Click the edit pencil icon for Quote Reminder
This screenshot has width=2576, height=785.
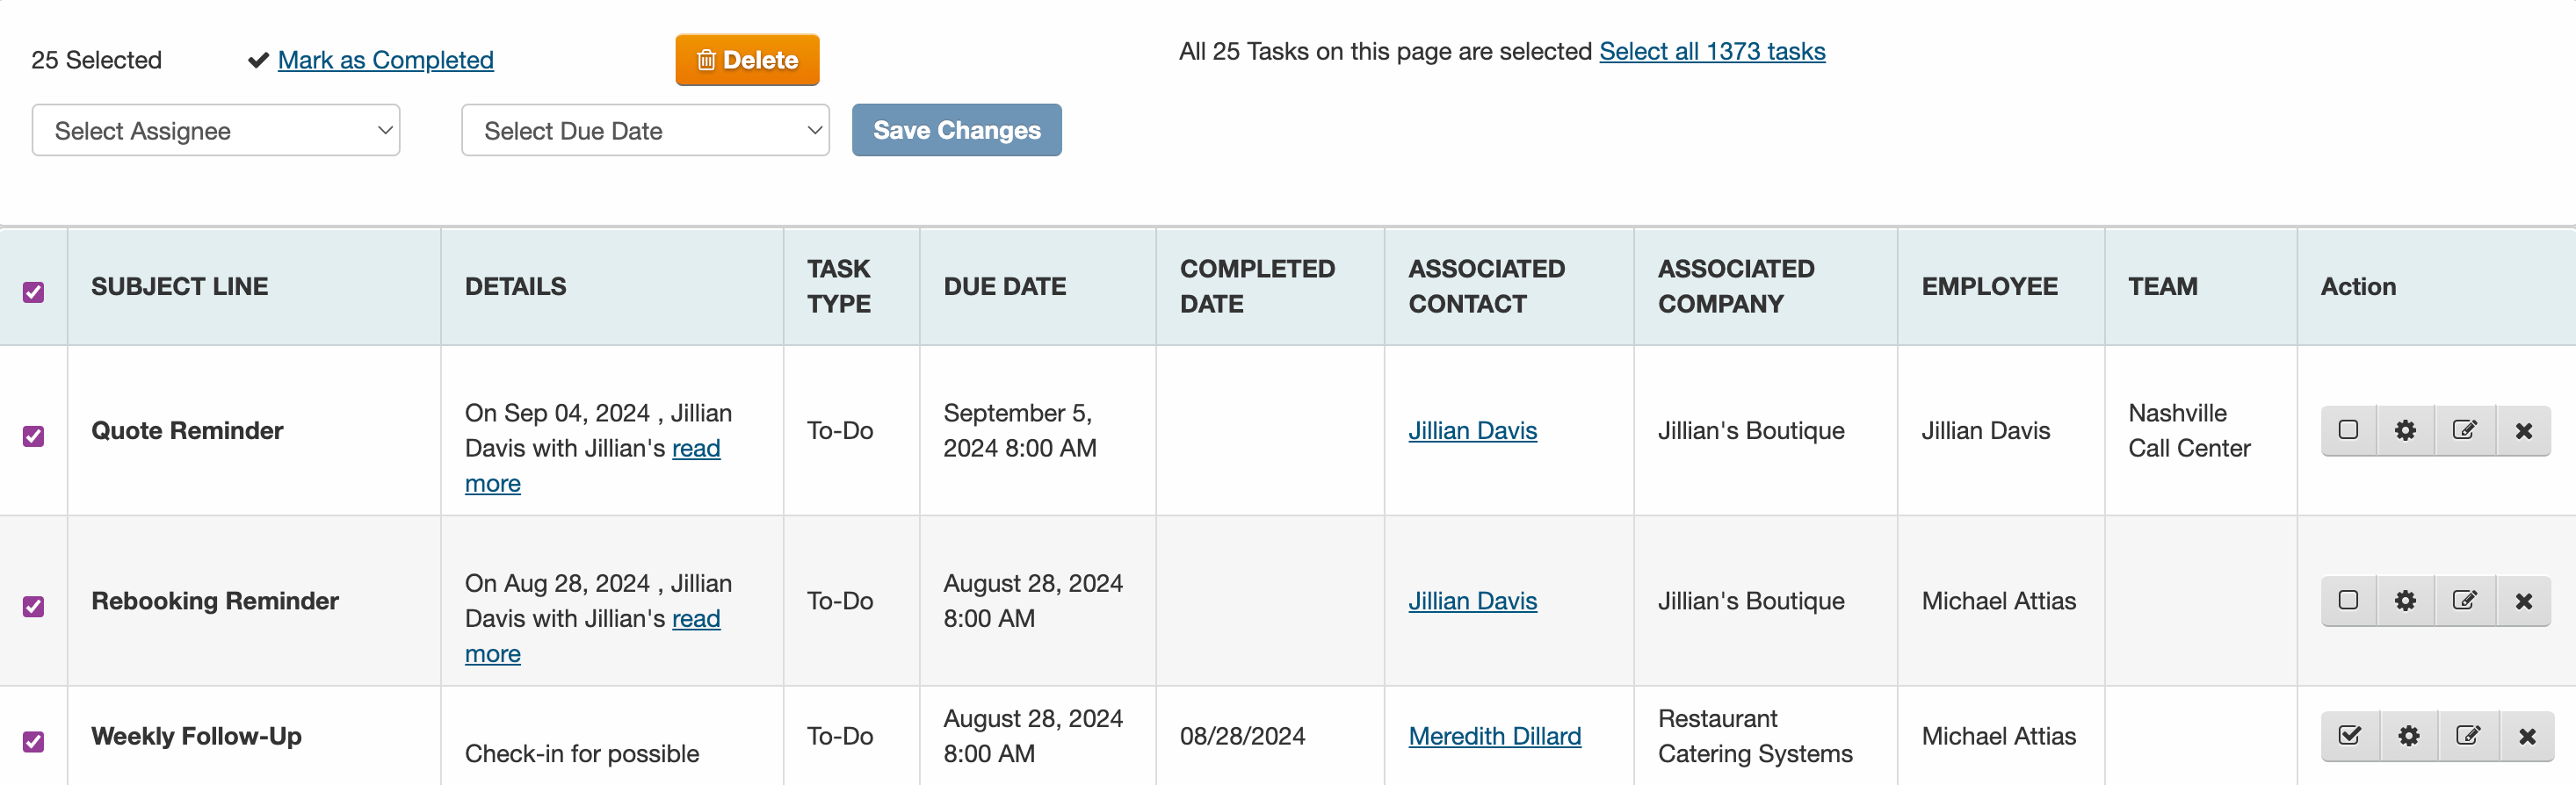pos(2465,431)
